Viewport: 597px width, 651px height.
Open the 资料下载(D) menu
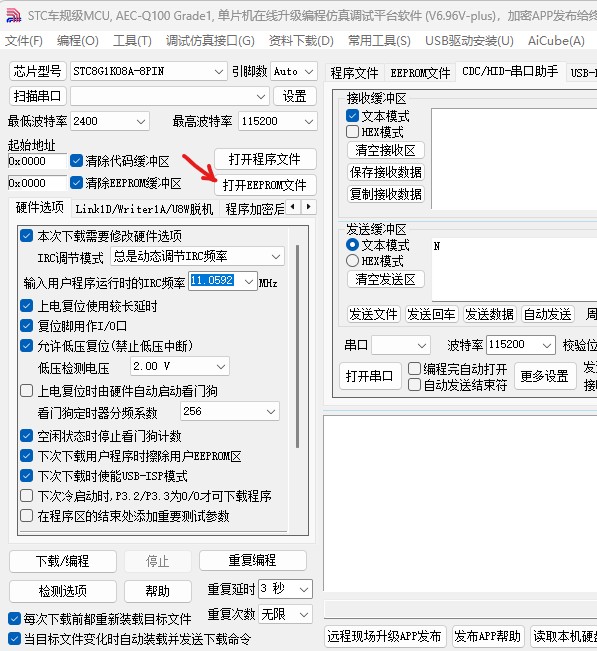(301, 41)
